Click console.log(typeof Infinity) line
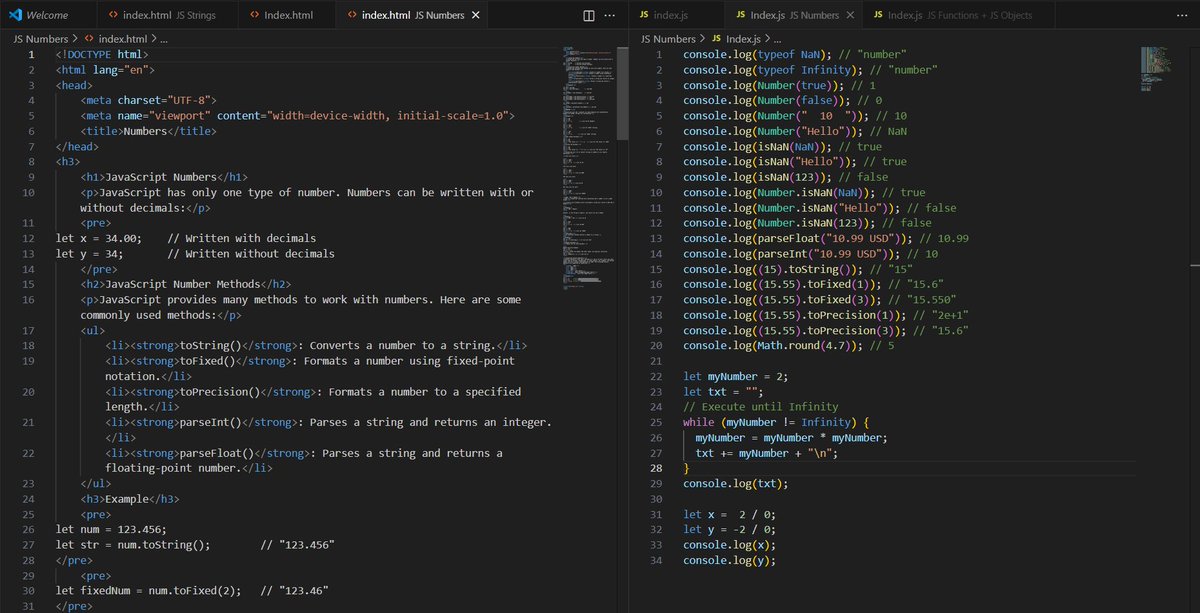This screenshot has width=1200, height=613. [x=810, y=70]
